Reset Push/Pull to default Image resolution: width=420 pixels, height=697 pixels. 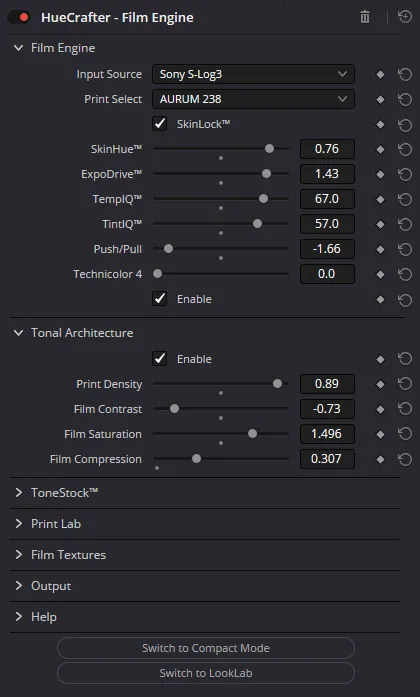405,249
